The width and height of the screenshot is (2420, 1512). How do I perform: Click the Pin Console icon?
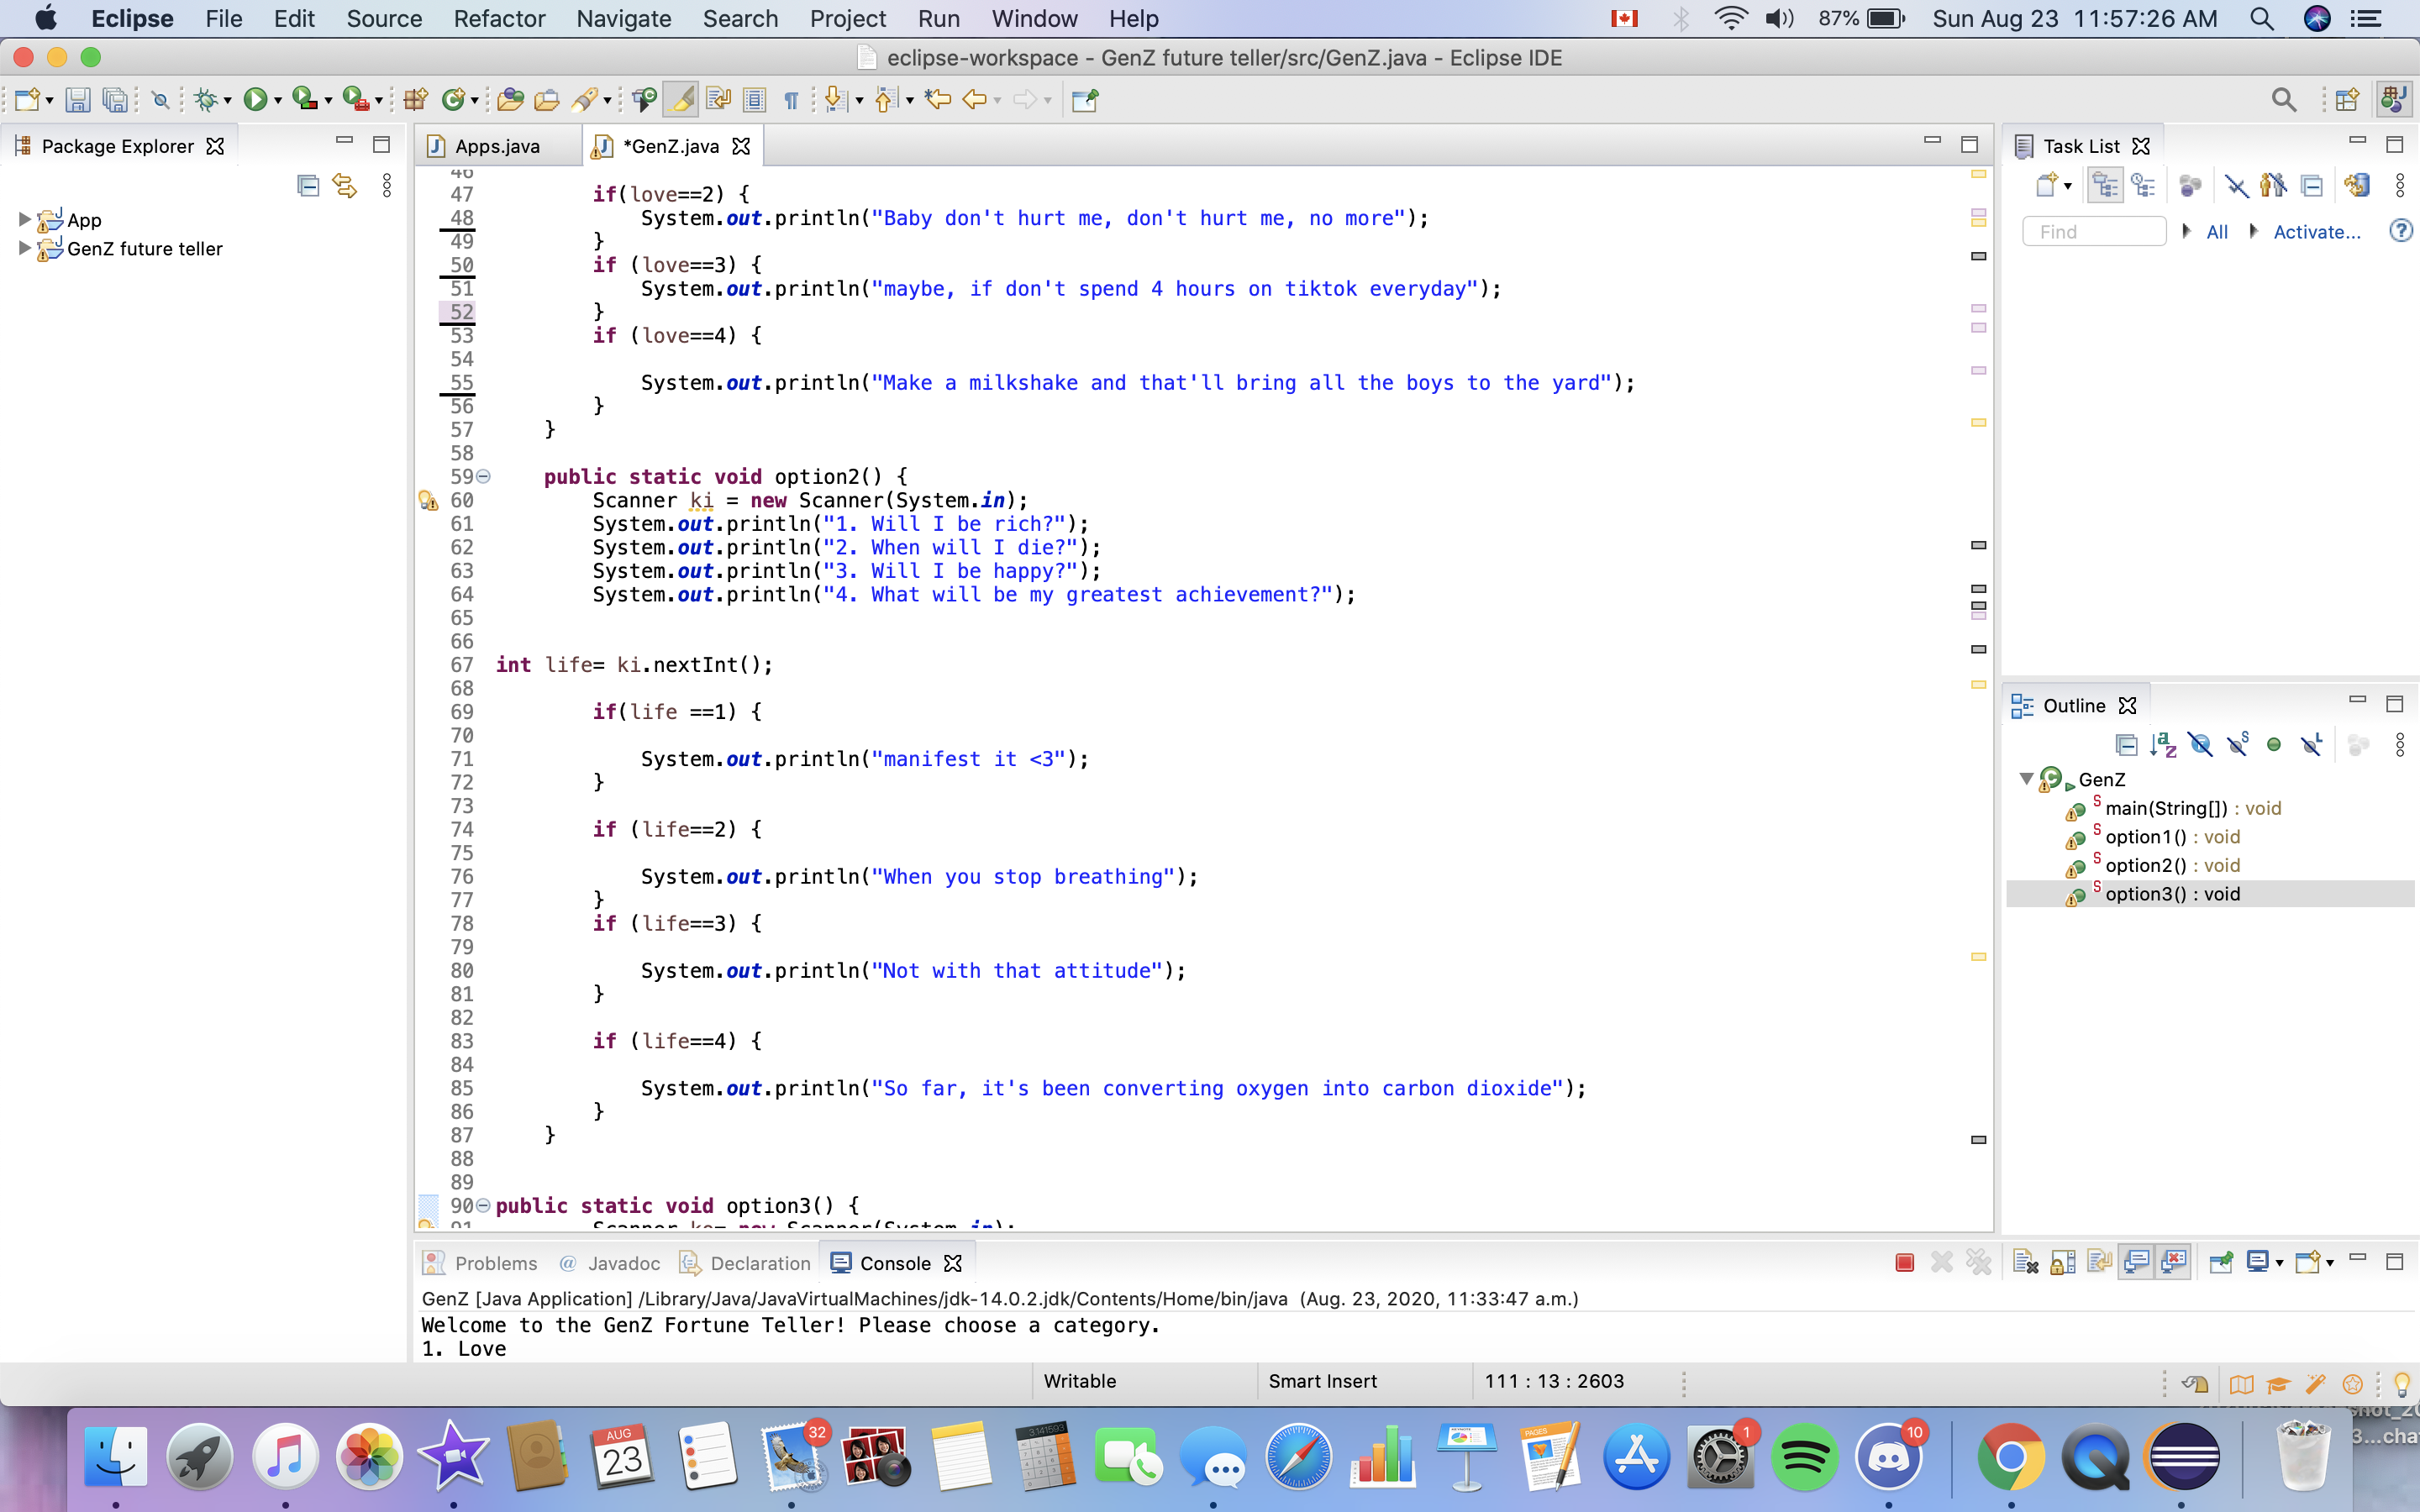2220,1262
